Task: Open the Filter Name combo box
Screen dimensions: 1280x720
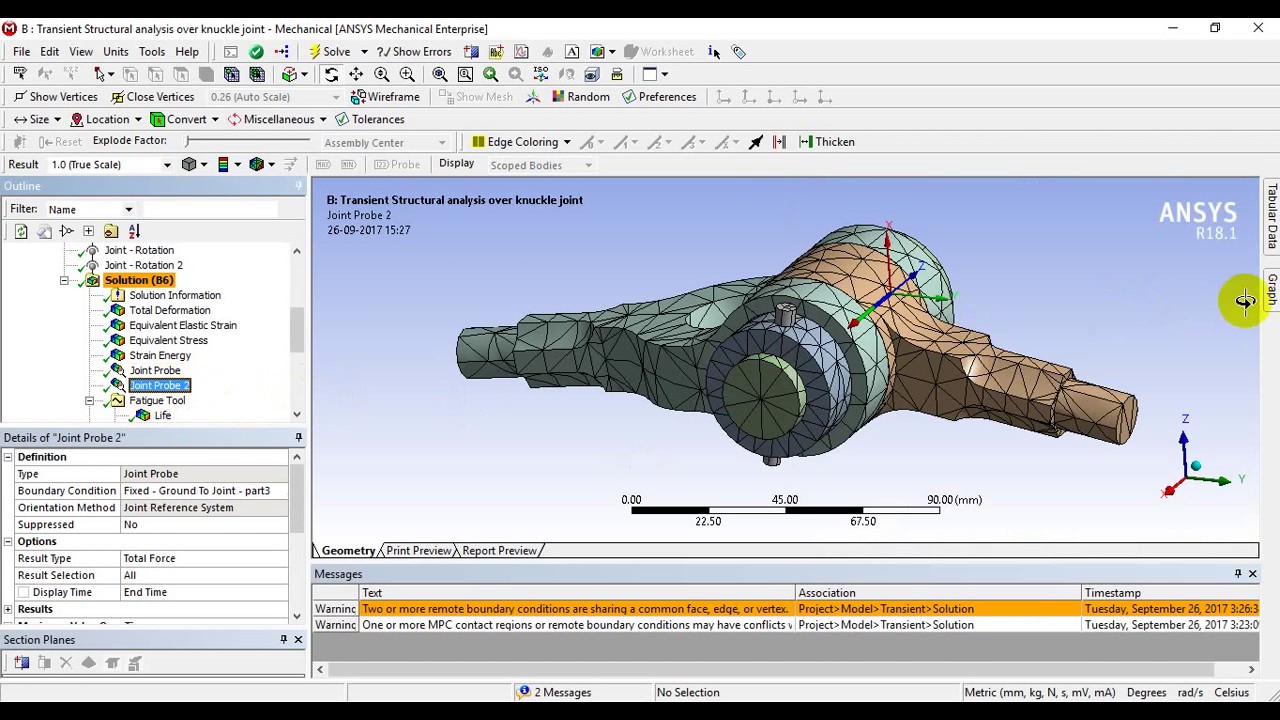Action: pos(90,209)
